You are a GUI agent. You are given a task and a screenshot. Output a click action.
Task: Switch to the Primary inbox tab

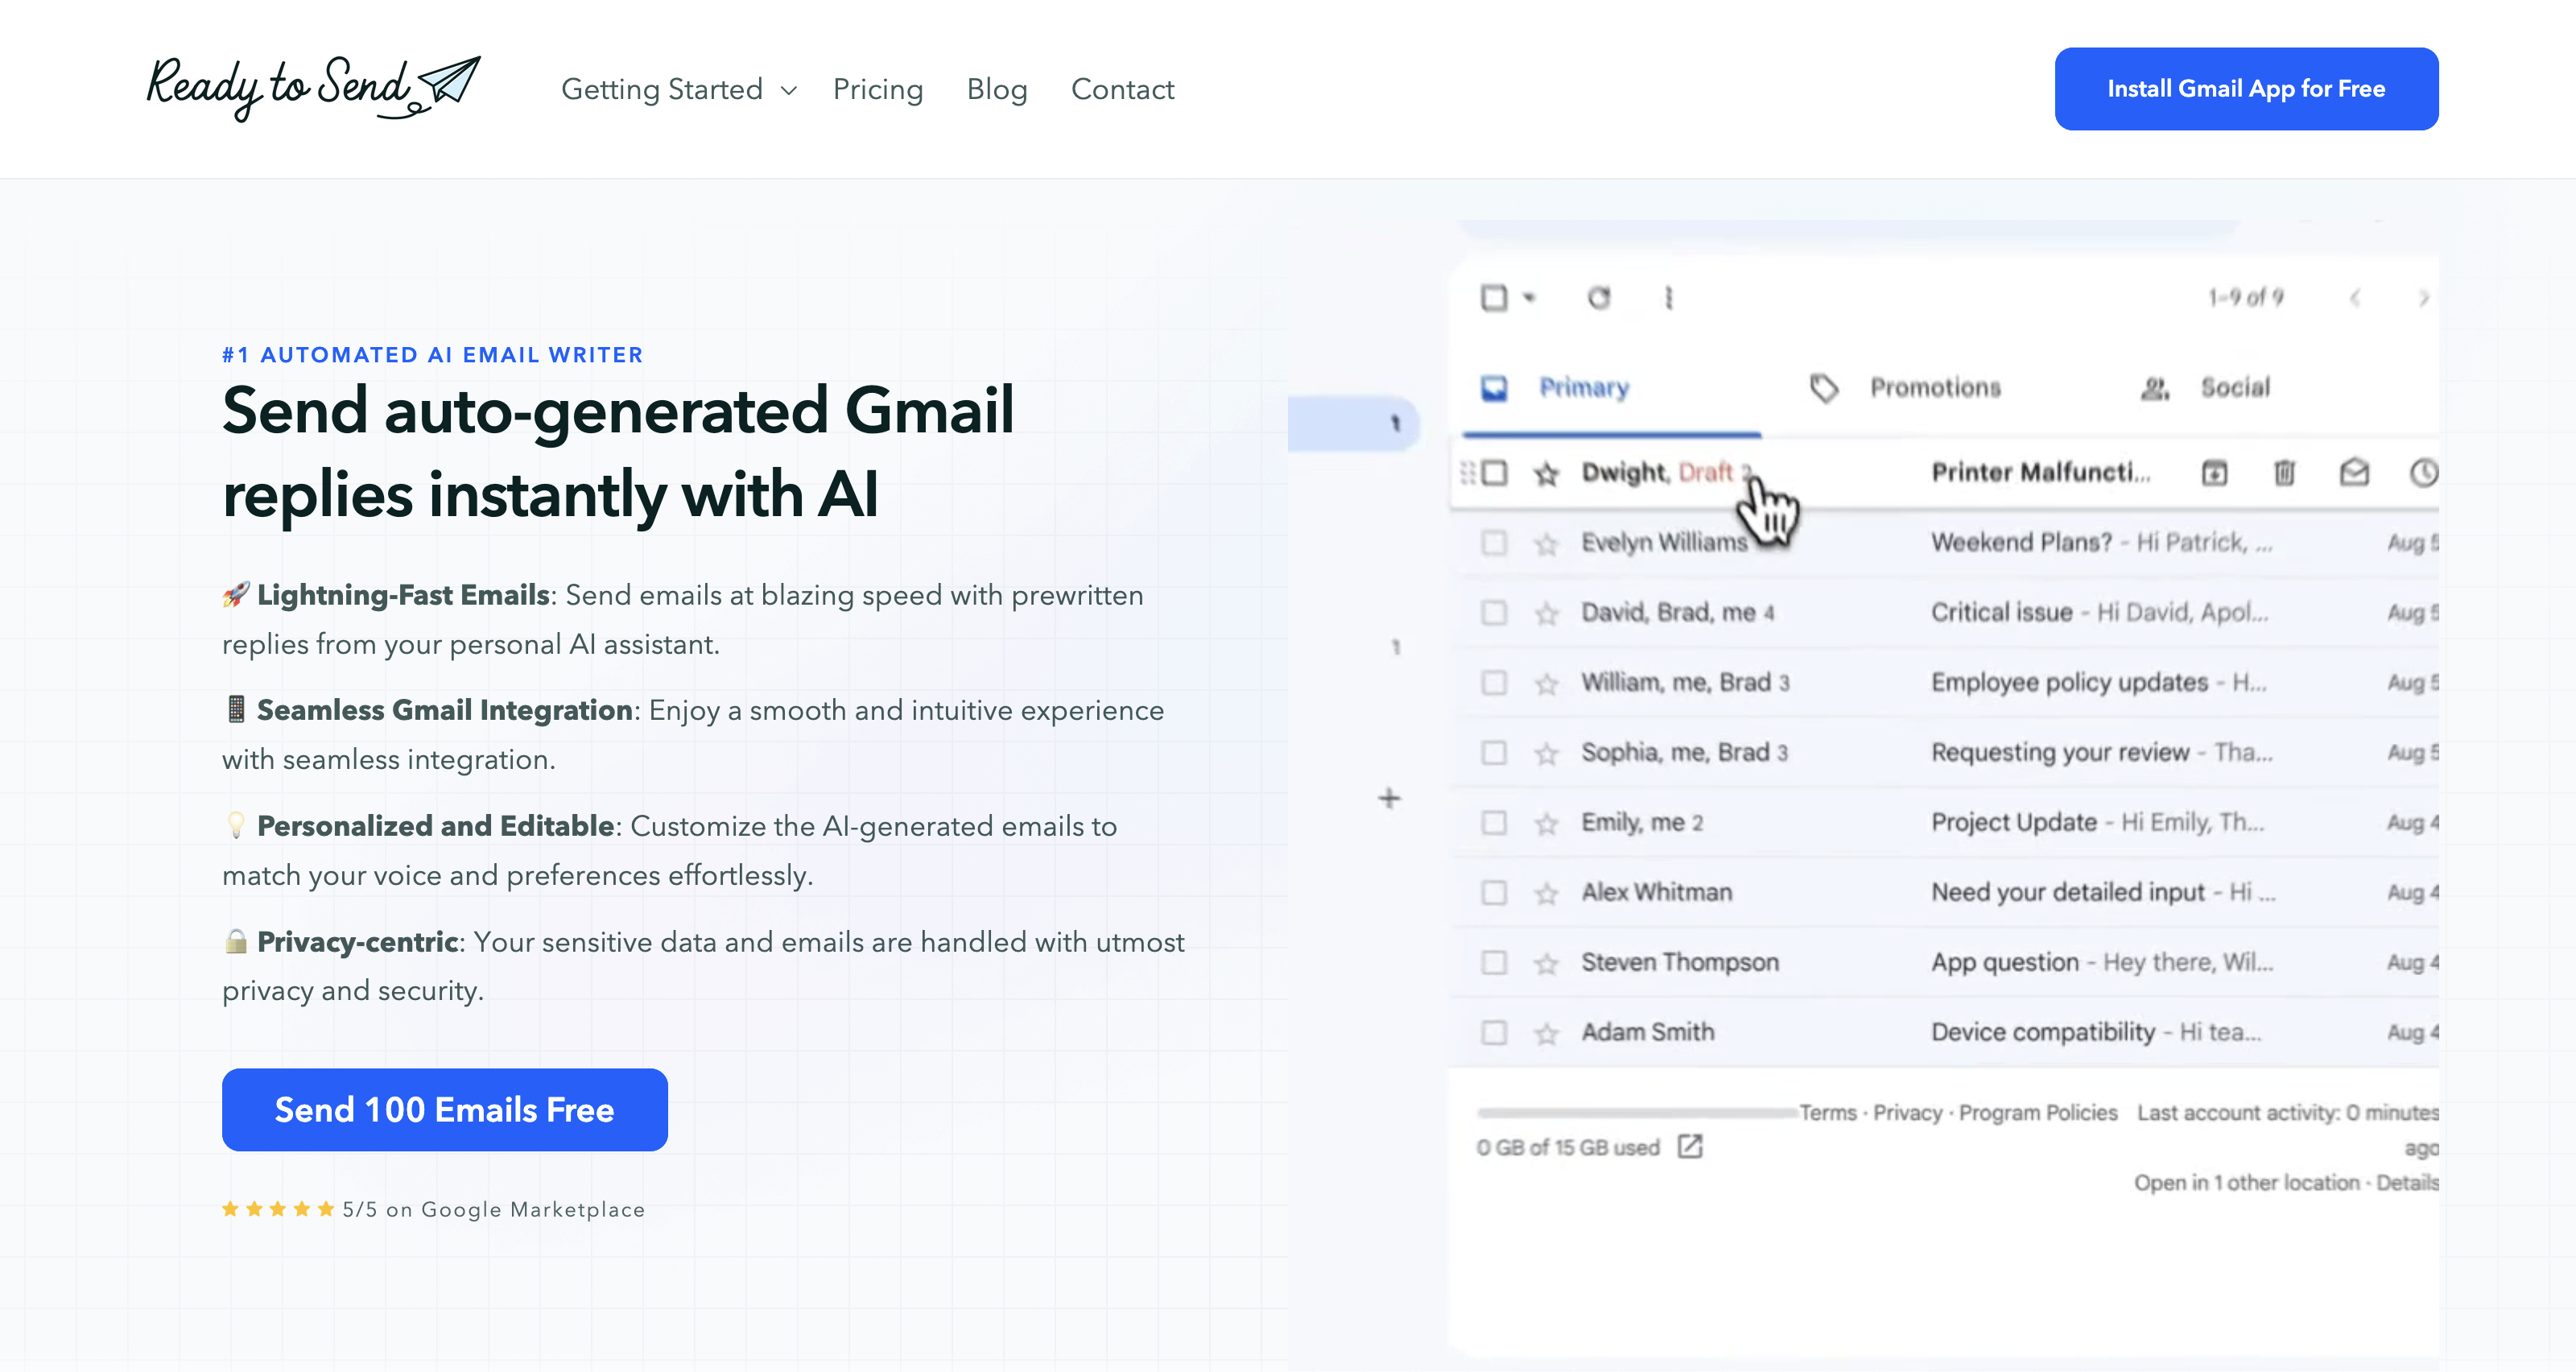click(x=1611, y=388)
